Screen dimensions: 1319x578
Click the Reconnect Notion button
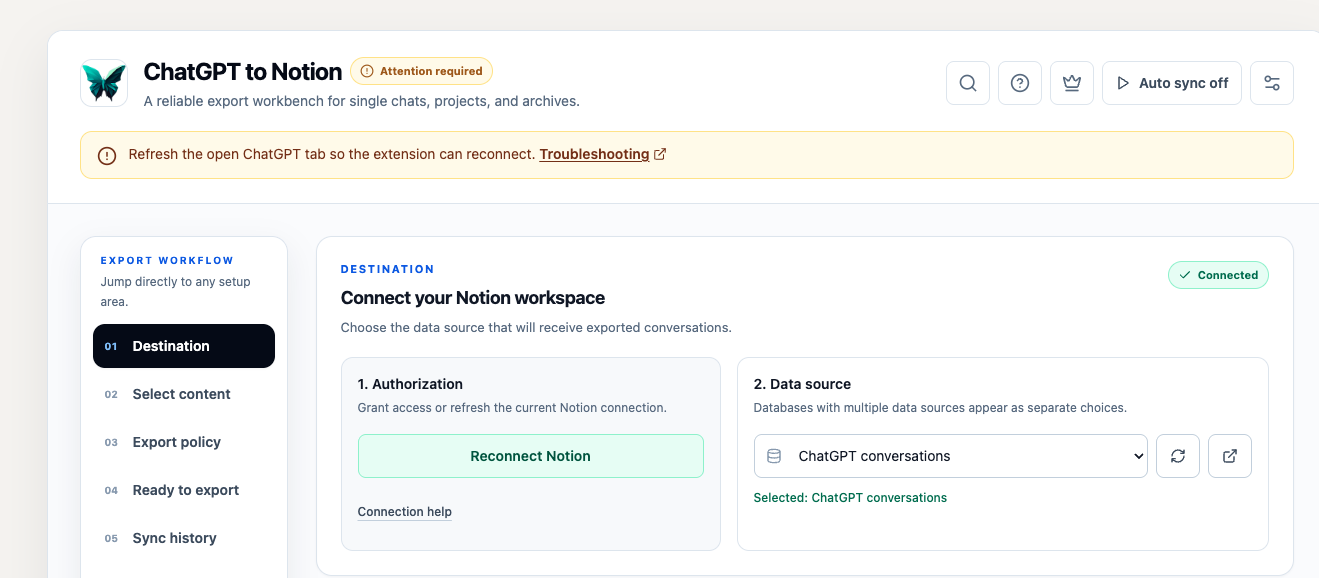pyautogui.click(x=531, y=456)
